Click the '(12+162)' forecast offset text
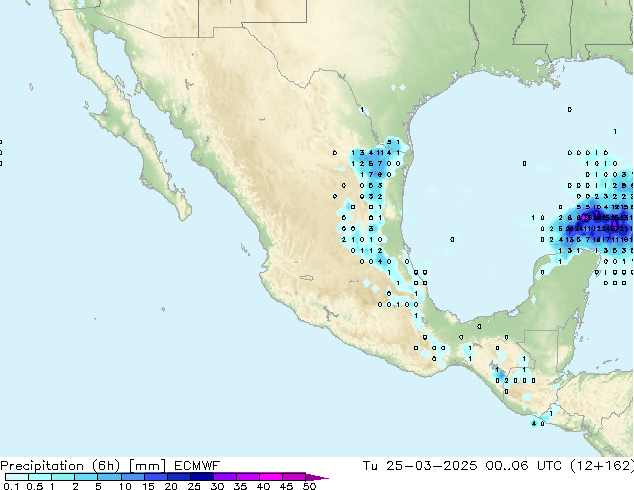634x490 pixels. pos(601,466)
